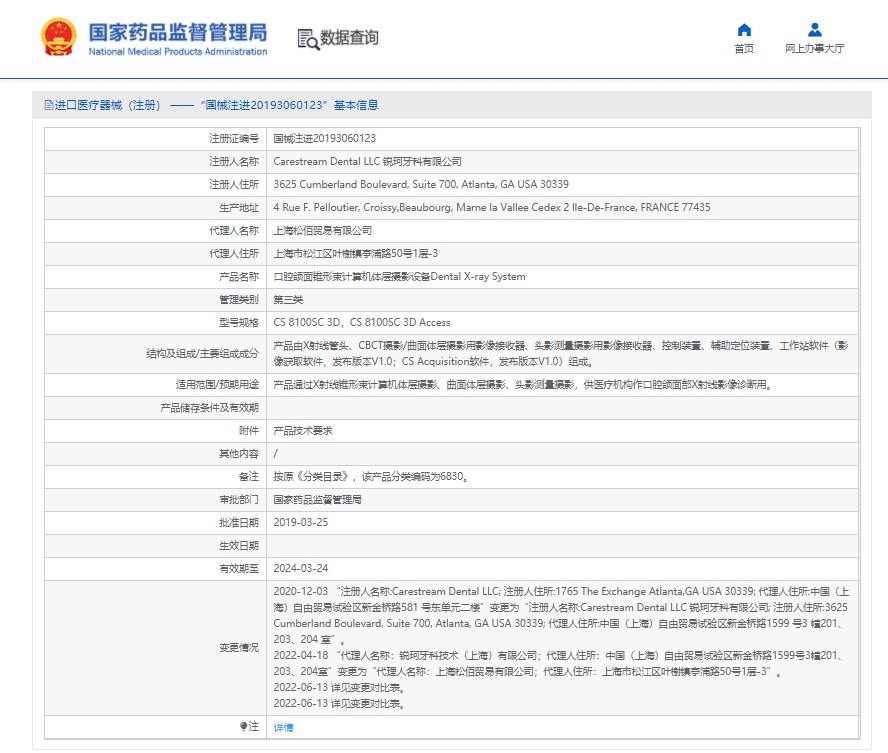Select the Carestream Dental LLC registrant name
This screenshot has width=888, height=753.
click(x=367, y=162)
